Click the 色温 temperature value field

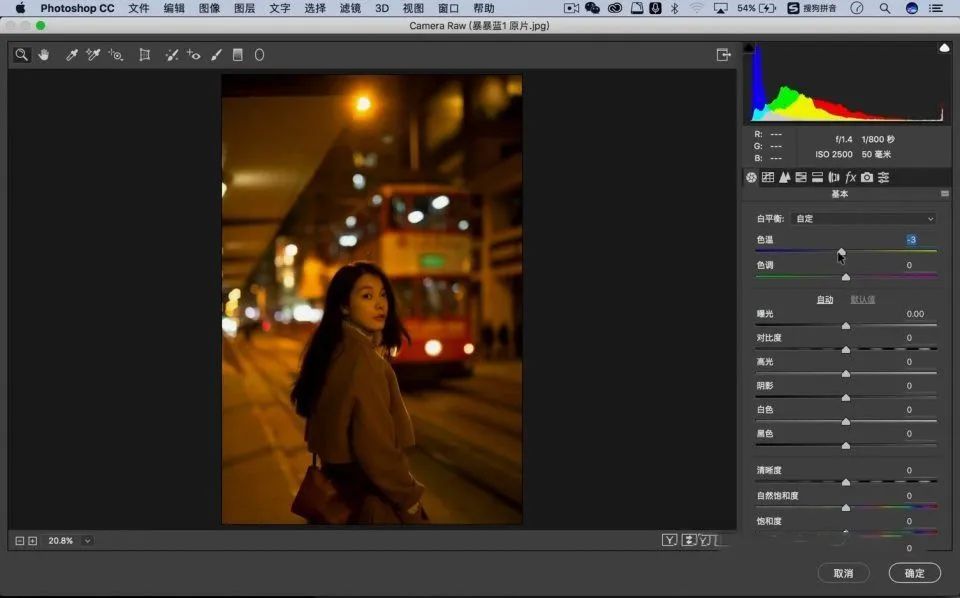(911, 240)
